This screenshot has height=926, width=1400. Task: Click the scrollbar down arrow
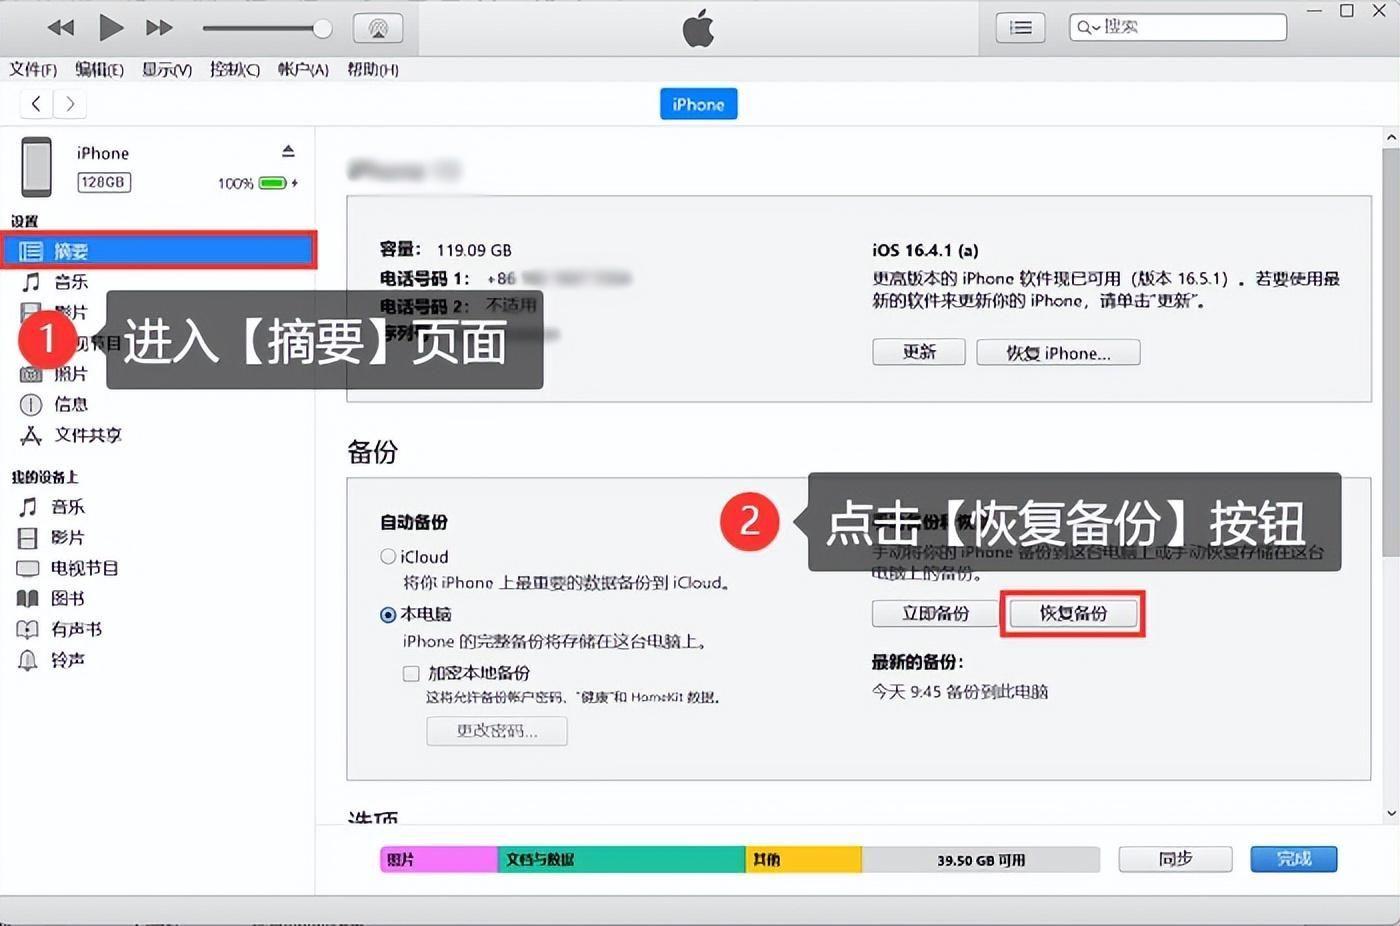pyautogui.click(x=1391, y=813)
